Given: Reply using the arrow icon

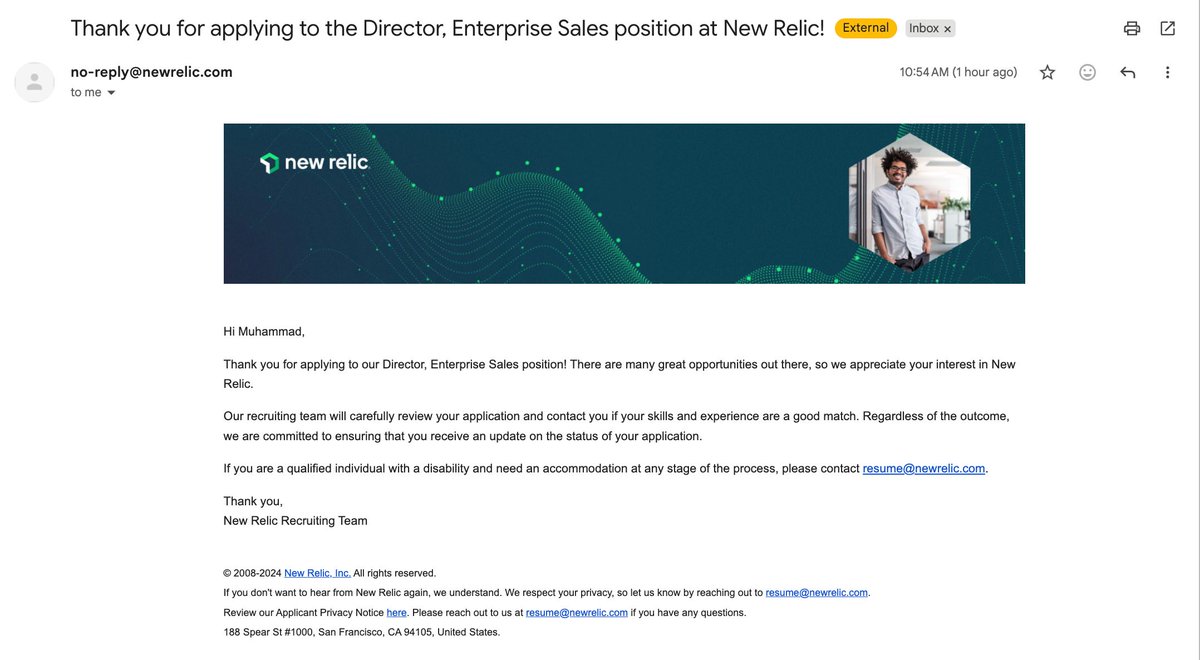Looking at the screenshot, I should point(1128,72).
